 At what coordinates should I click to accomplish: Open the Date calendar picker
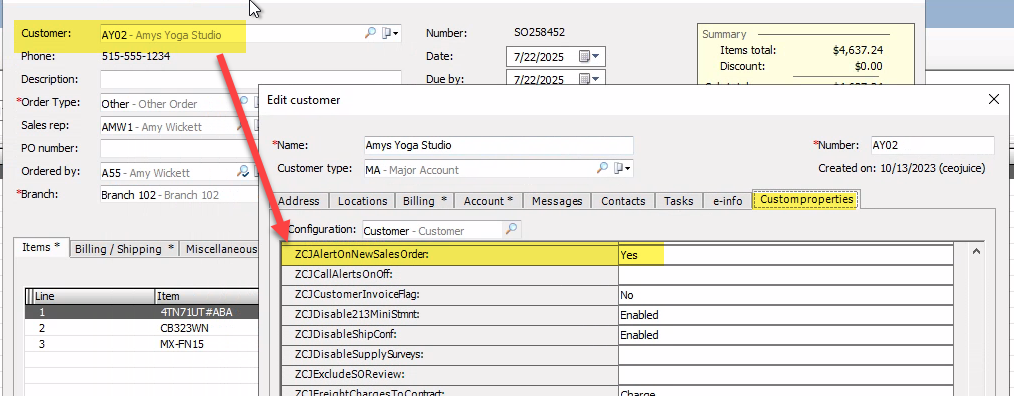click(589, 56)
